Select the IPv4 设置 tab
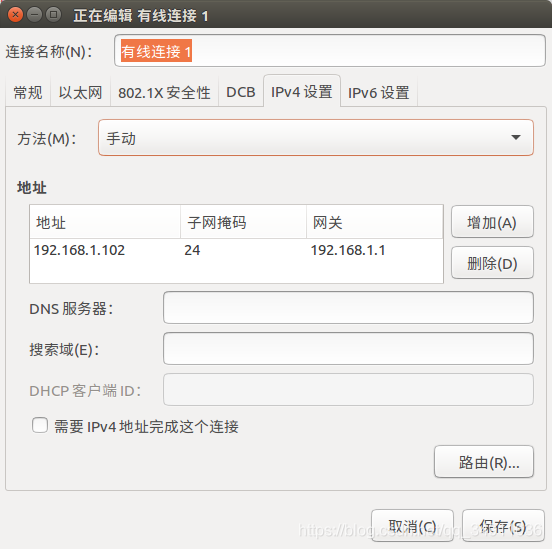Screen dimensions: 552x549 click(302, 91)
